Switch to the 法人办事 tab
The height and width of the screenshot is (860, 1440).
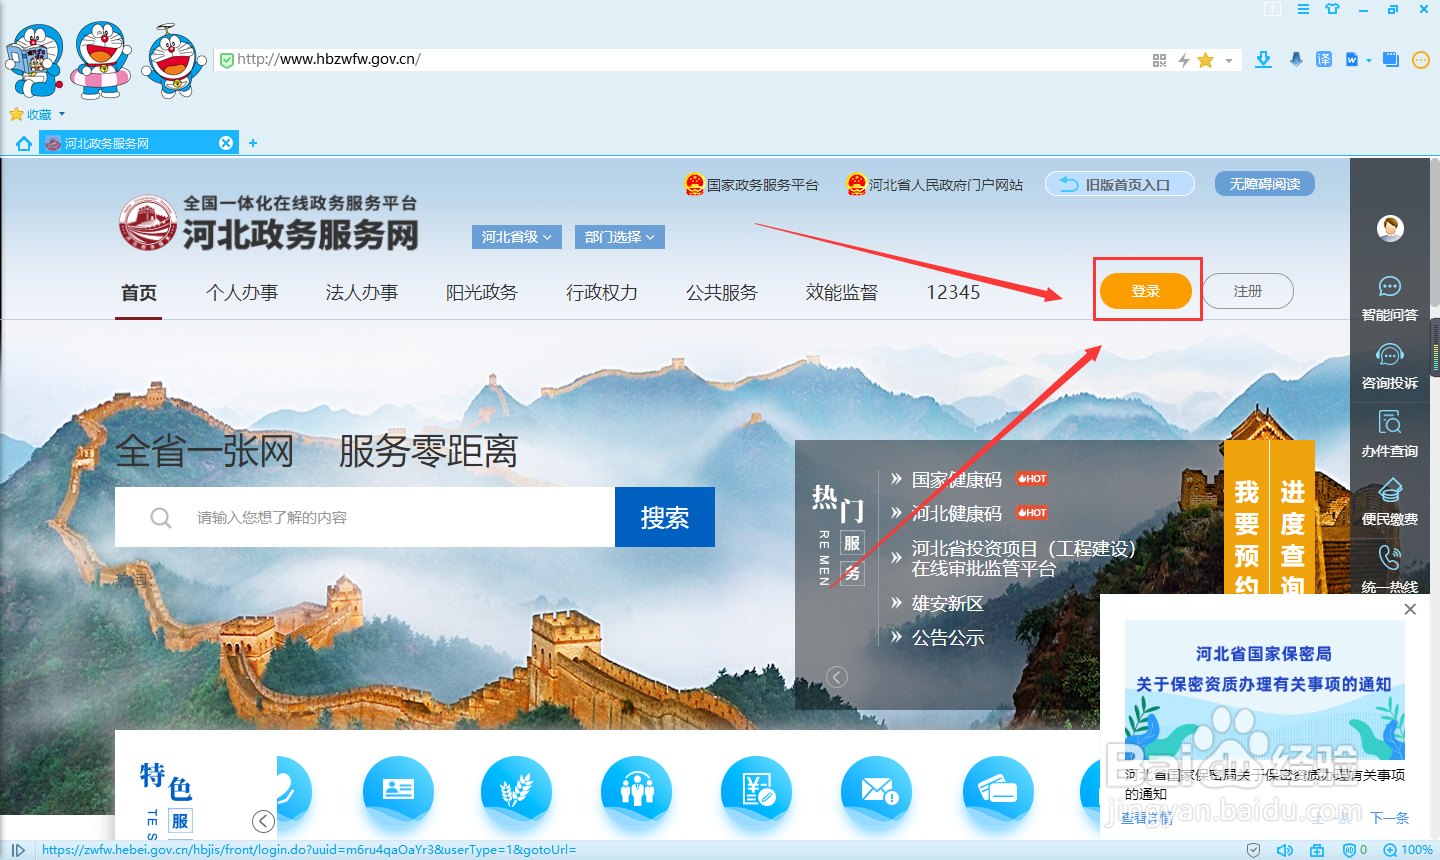(x=362, y=292)
